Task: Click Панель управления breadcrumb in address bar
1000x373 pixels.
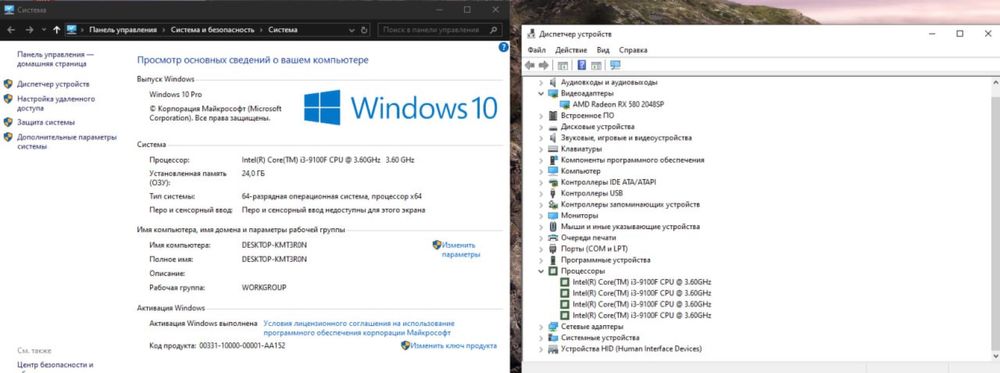Action: pyautogui.click(x=122, y=30)
